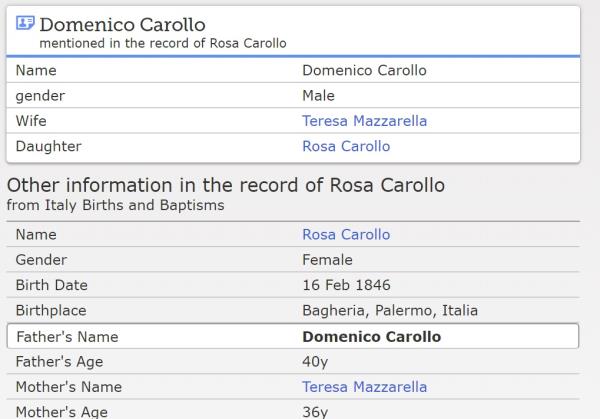Click the Wife row label
Viewport: 600px width, 419px height.
tap(31, 121)
